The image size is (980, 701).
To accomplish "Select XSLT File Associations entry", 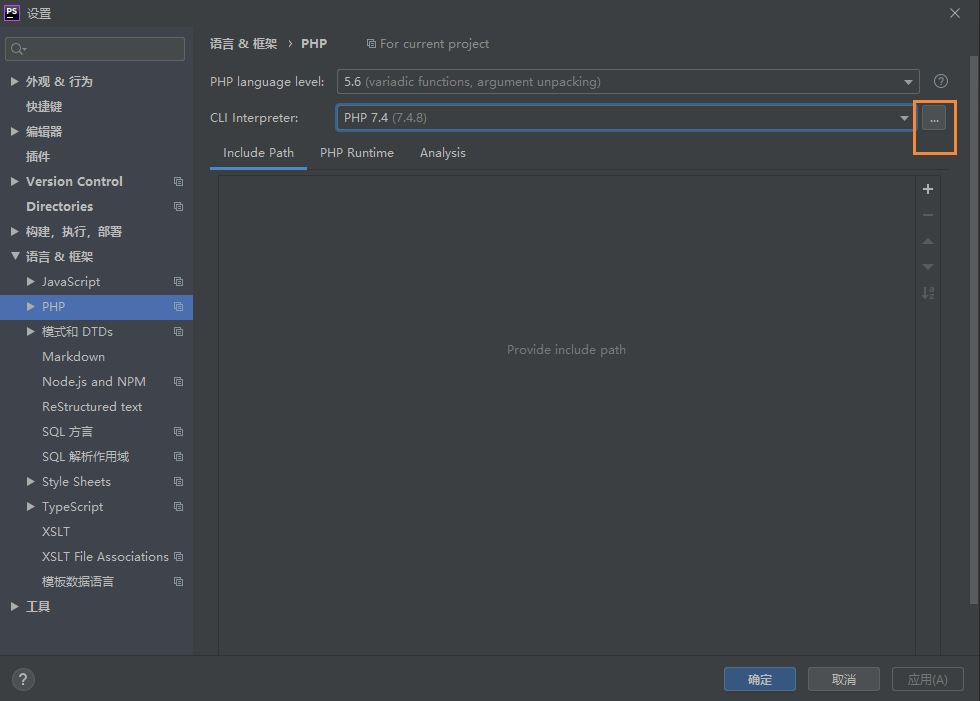I will pyautogui.click(x=105, y=557).
